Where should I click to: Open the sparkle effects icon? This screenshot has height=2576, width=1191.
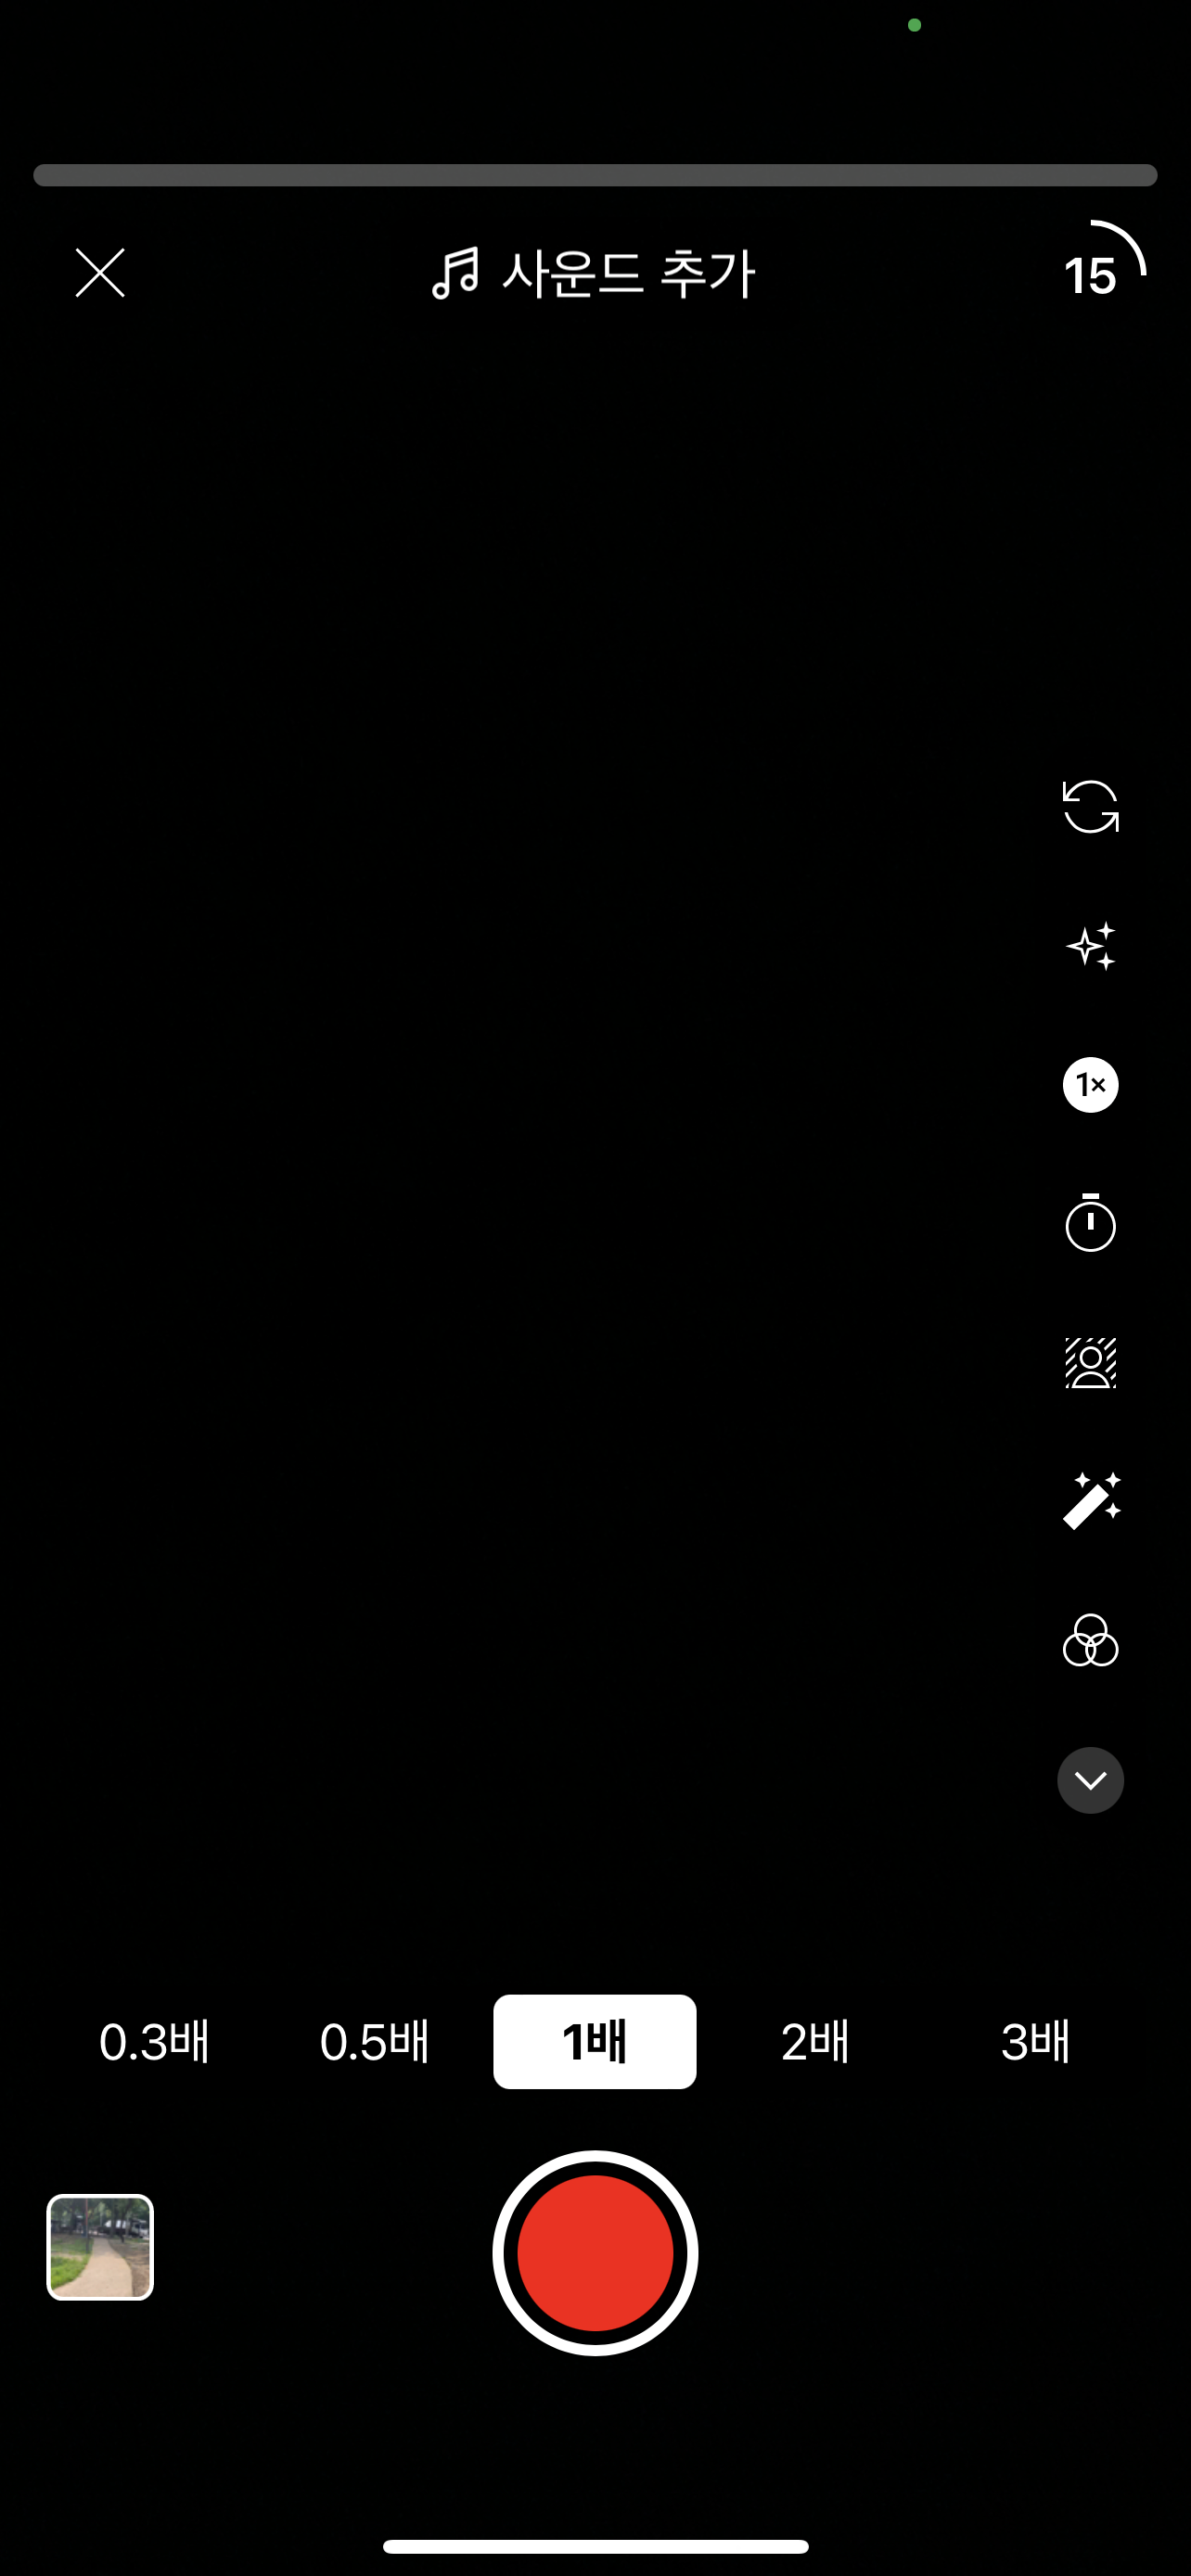pos(1090,946)
